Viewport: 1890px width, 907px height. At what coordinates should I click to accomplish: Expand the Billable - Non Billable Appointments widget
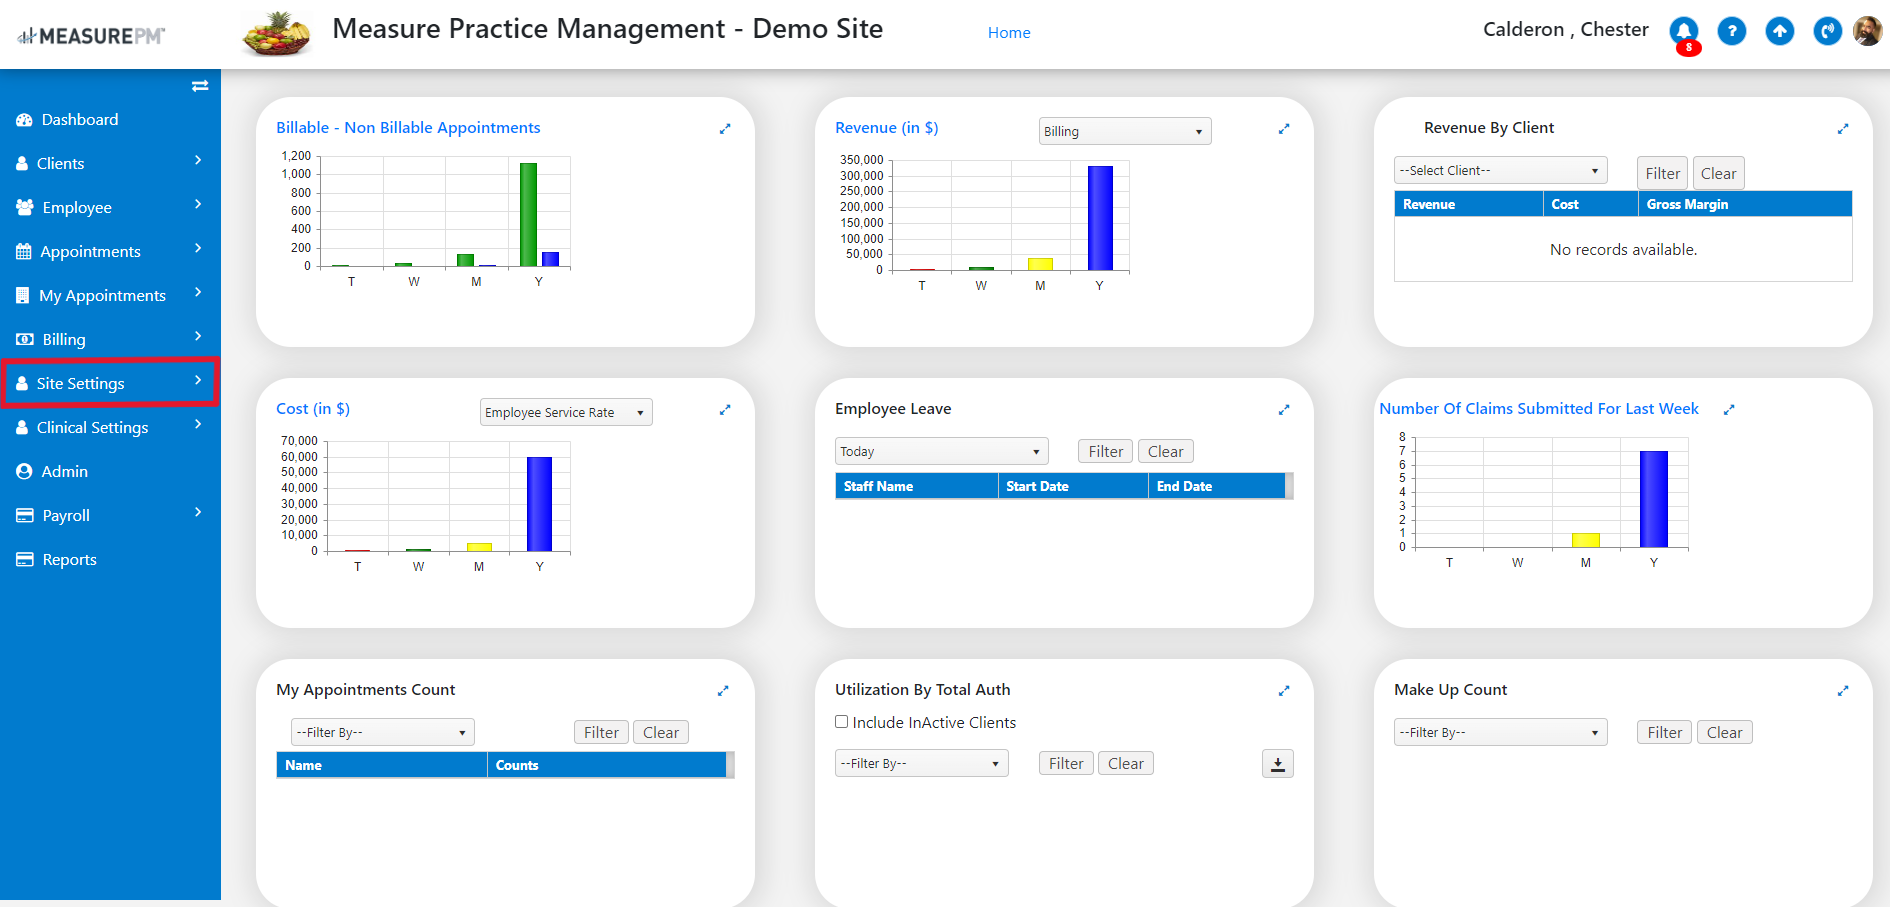click(x=725, y=128)
